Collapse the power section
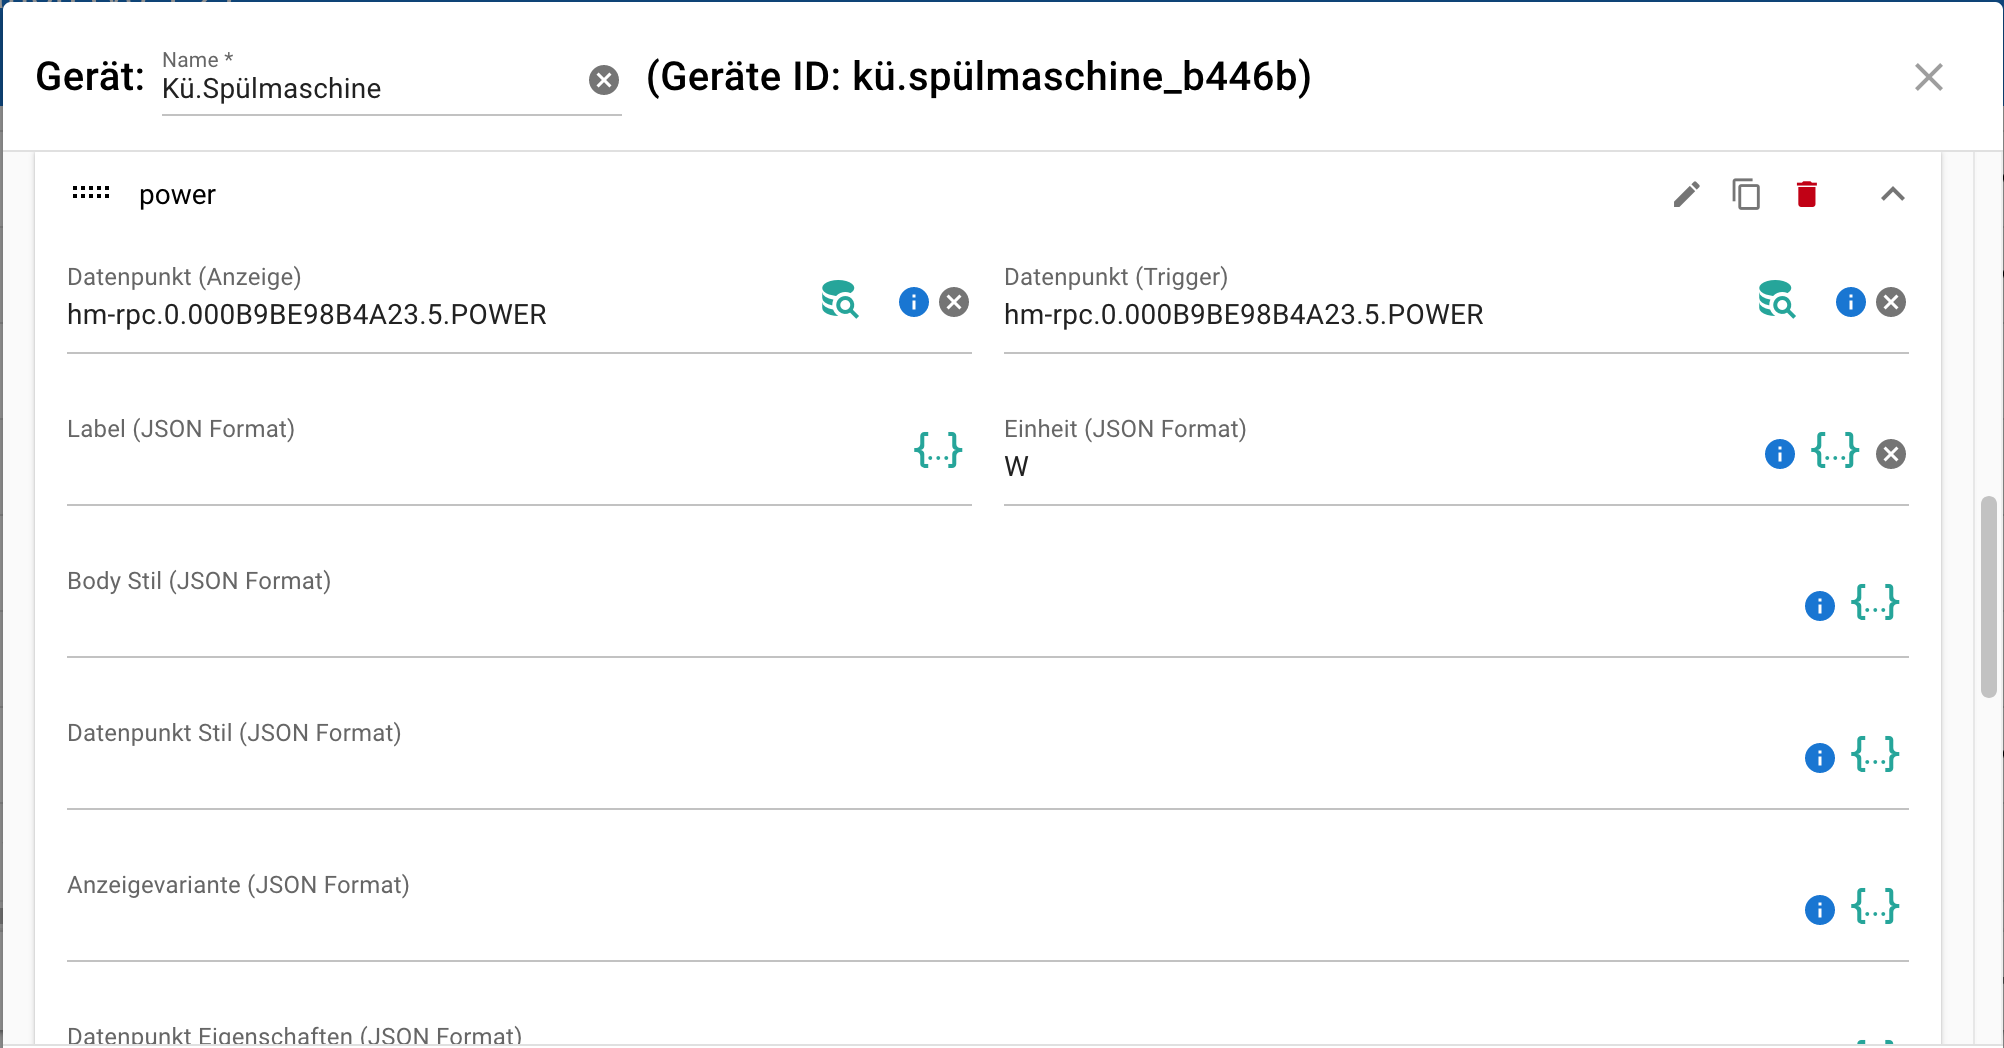Image resolution: width=2004 pixels, height=1048 pixels. click(x=1892, y=194)
